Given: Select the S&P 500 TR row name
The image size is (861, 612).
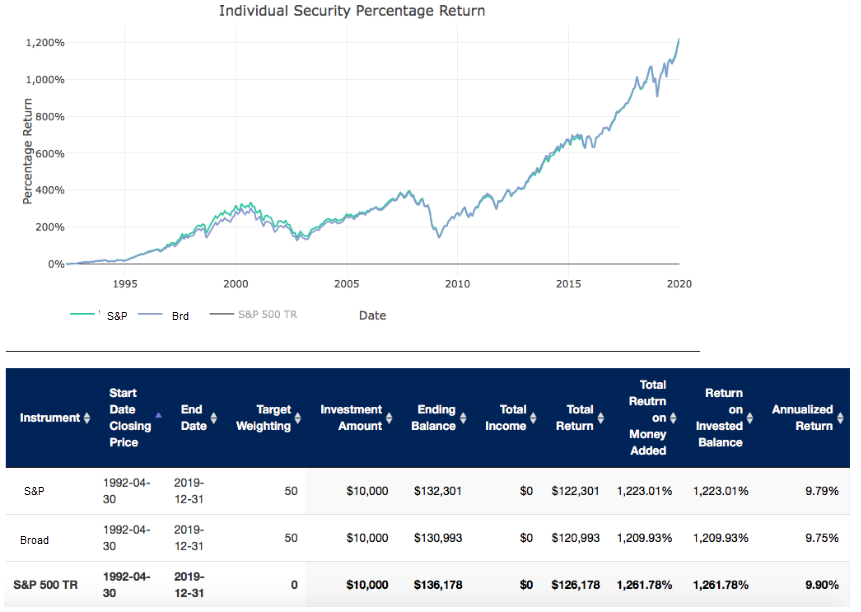Looking at the screenshot, I should (46, 585).
